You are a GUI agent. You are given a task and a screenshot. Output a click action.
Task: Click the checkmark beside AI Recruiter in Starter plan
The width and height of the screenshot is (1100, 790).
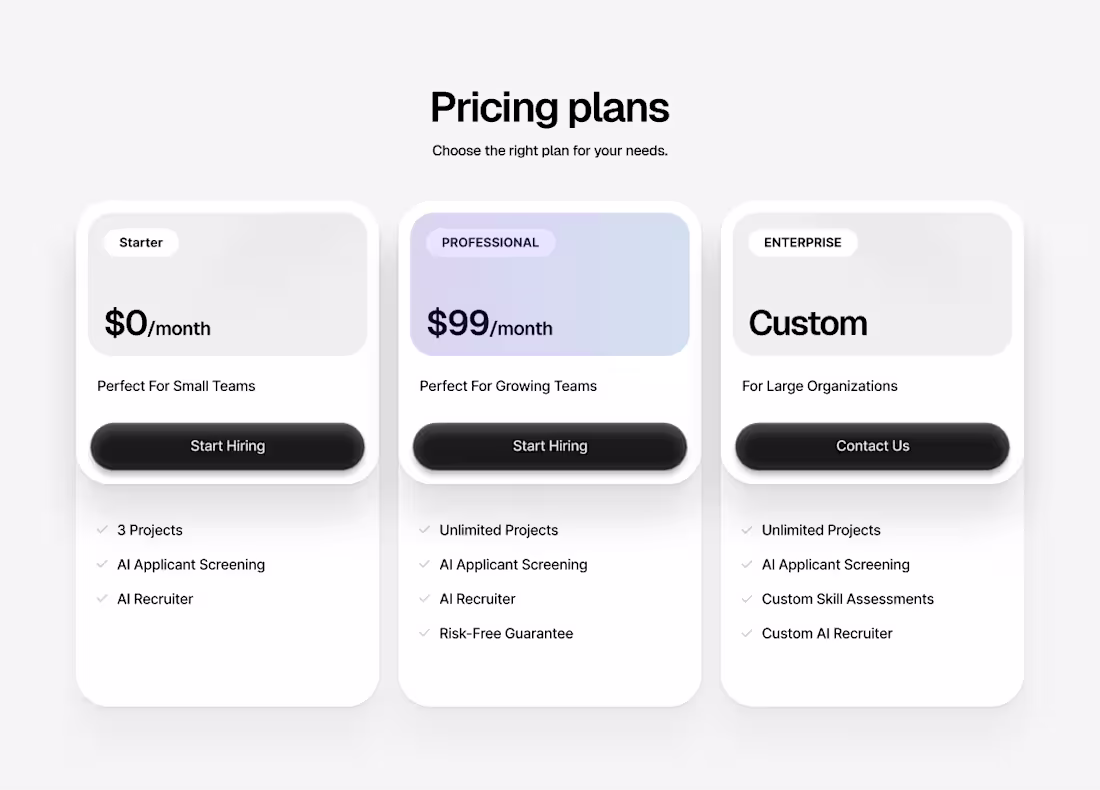point(102,598)
